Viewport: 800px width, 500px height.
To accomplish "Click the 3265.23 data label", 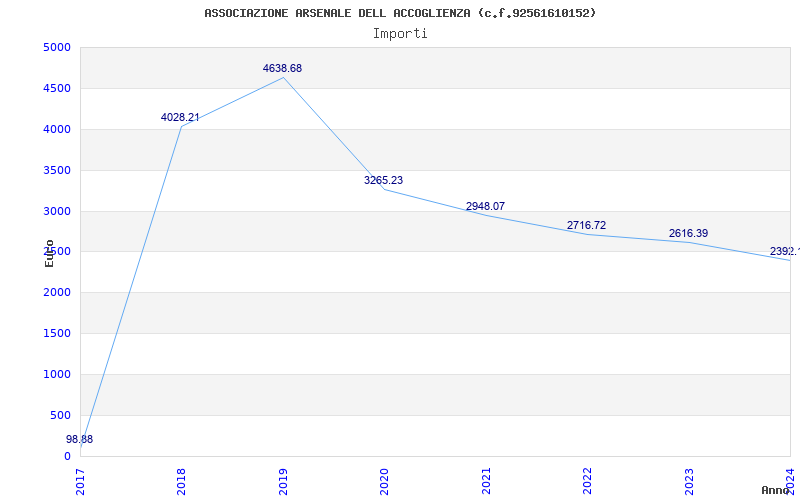I will [383, 180].
